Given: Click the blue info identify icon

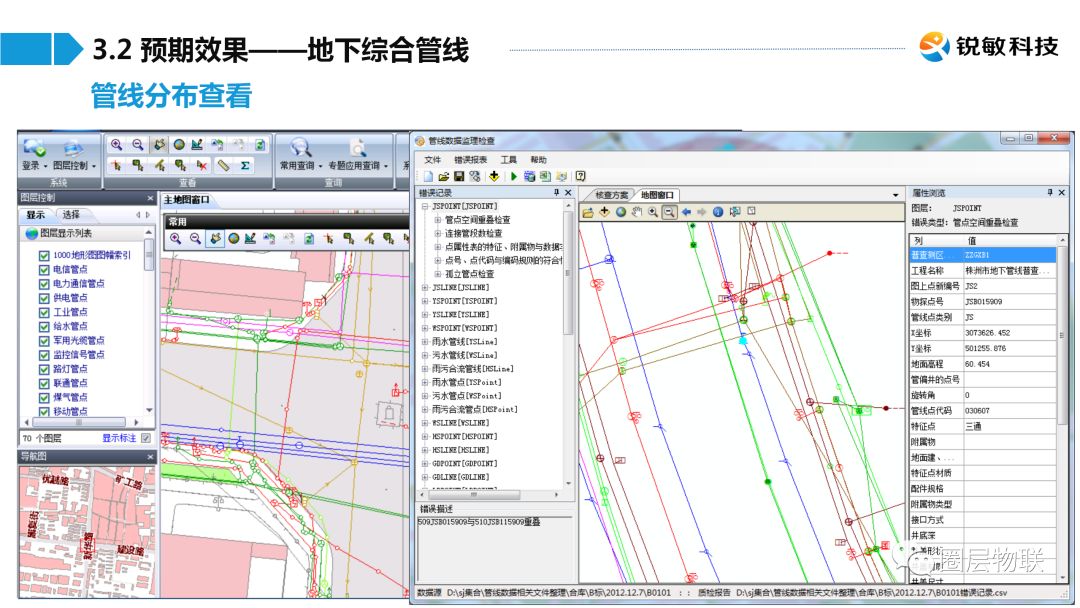Looking at the screenshot, I should click(x=718, y=212).
